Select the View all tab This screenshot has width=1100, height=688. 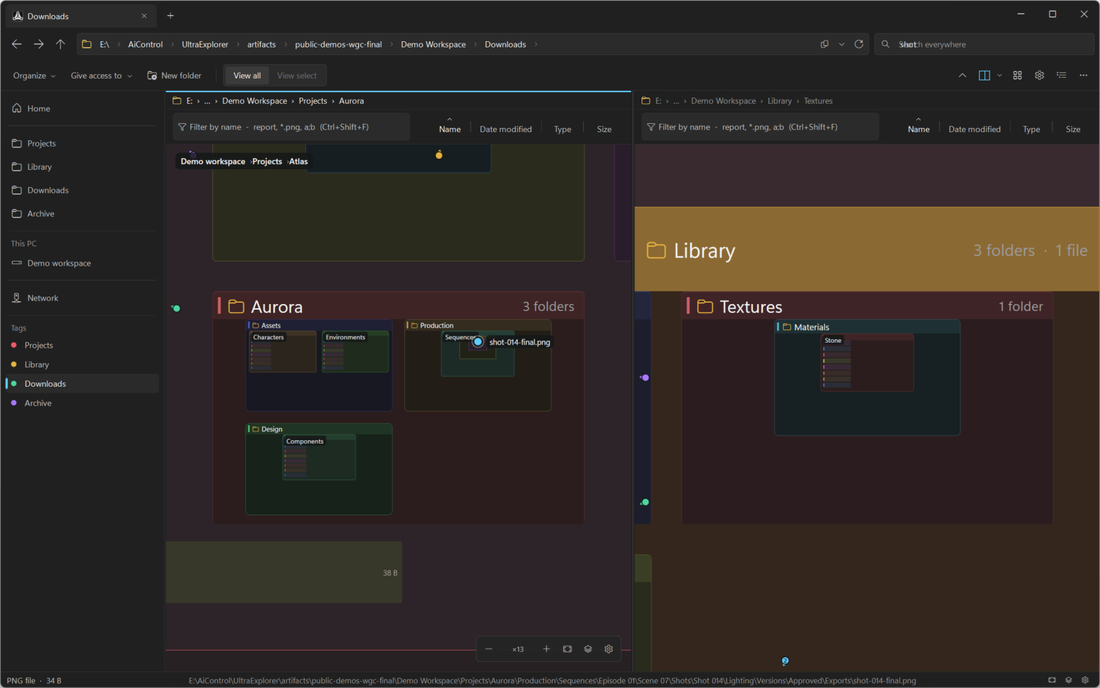click(x=247, y=76)
